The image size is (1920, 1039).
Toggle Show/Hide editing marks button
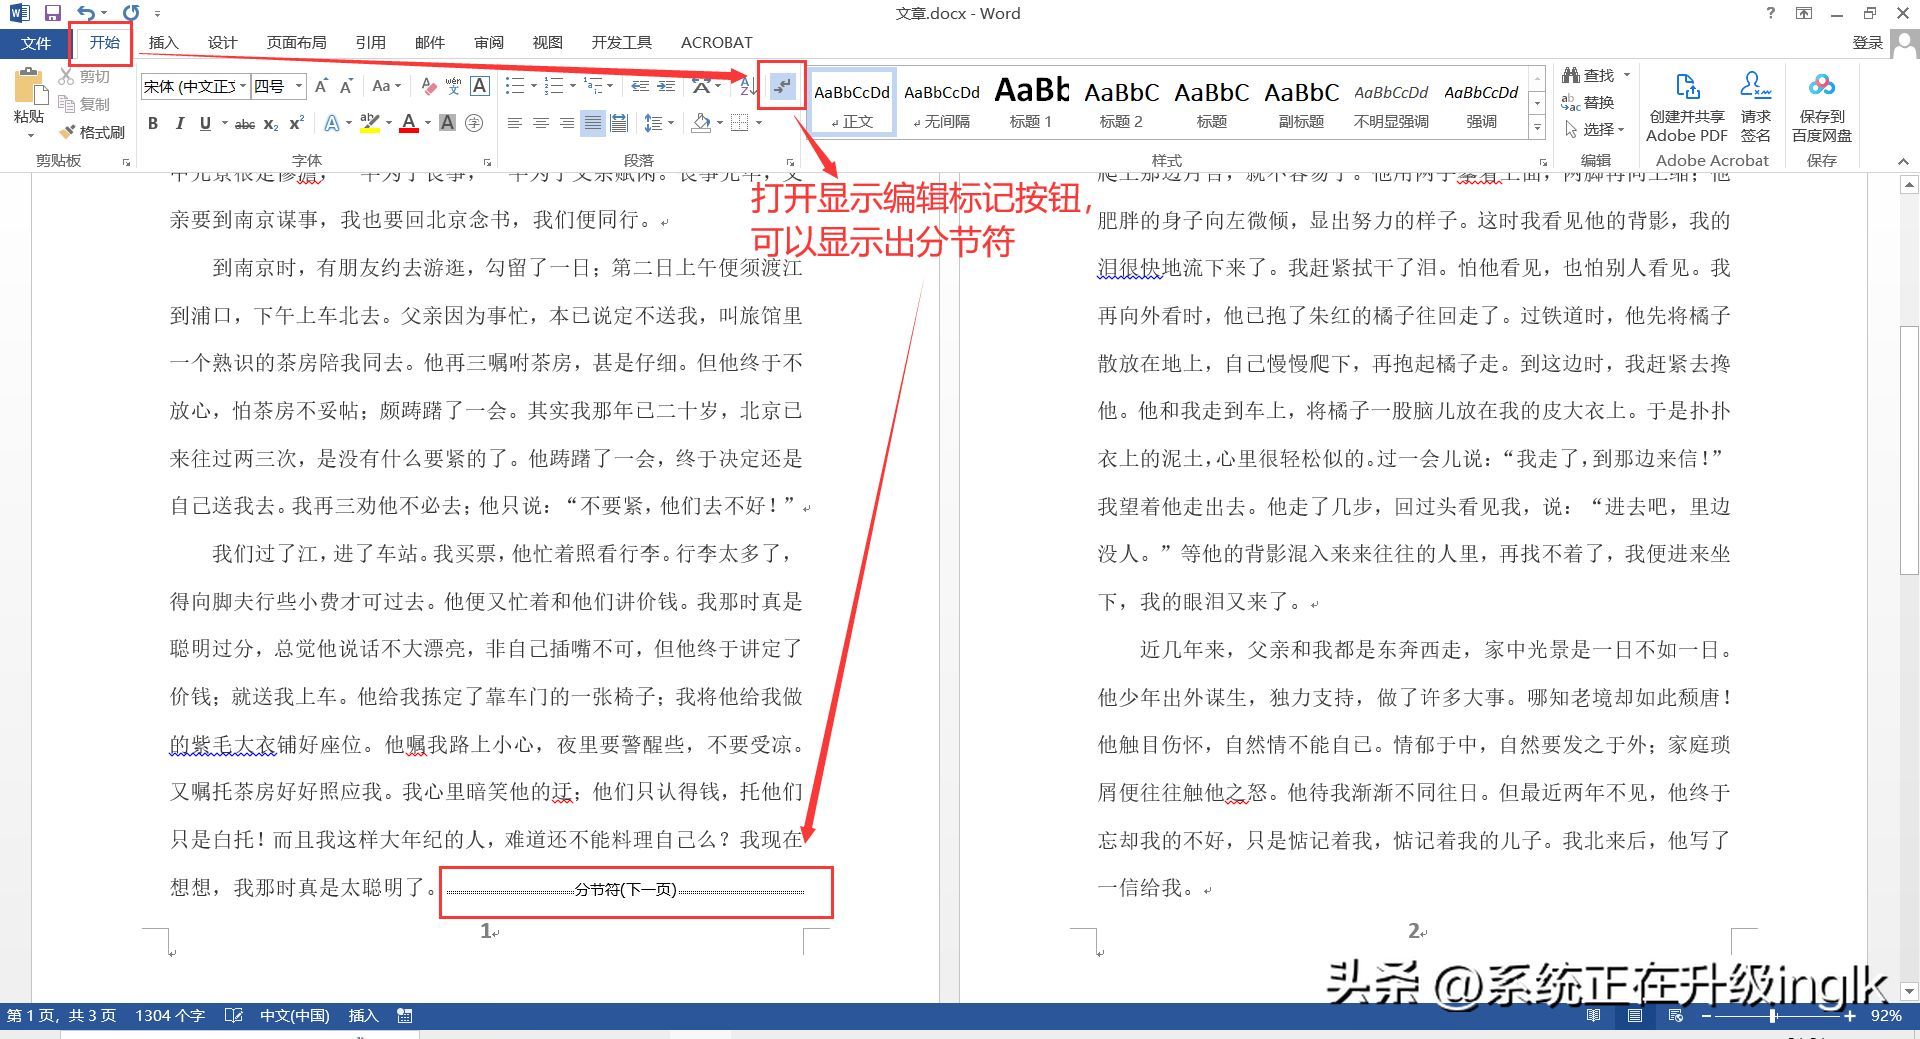(x=782, y=86)
